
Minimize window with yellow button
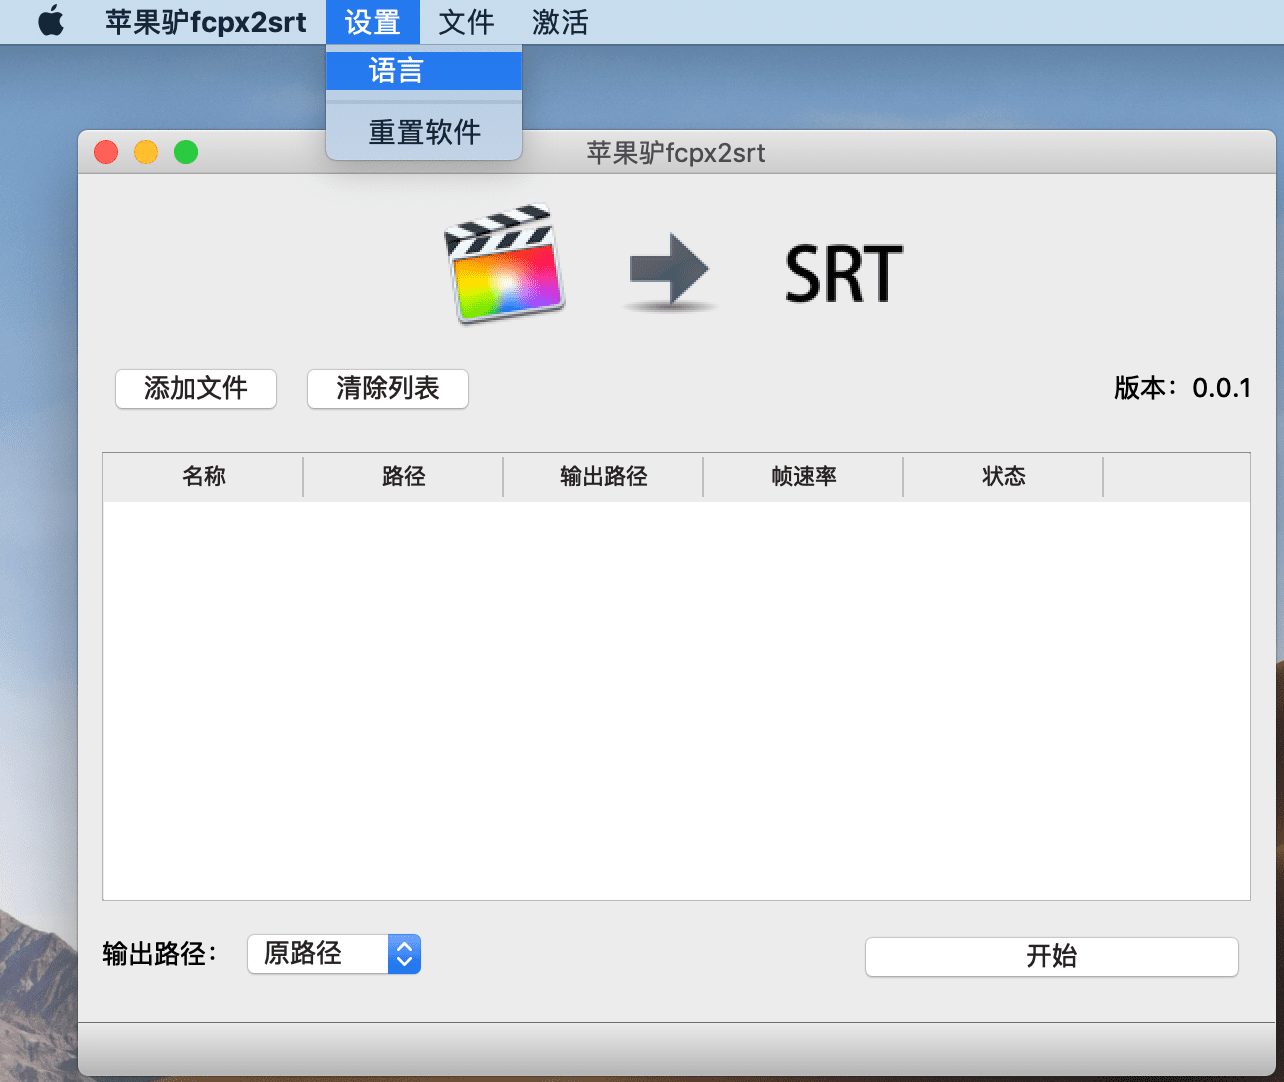click(146, 152)
